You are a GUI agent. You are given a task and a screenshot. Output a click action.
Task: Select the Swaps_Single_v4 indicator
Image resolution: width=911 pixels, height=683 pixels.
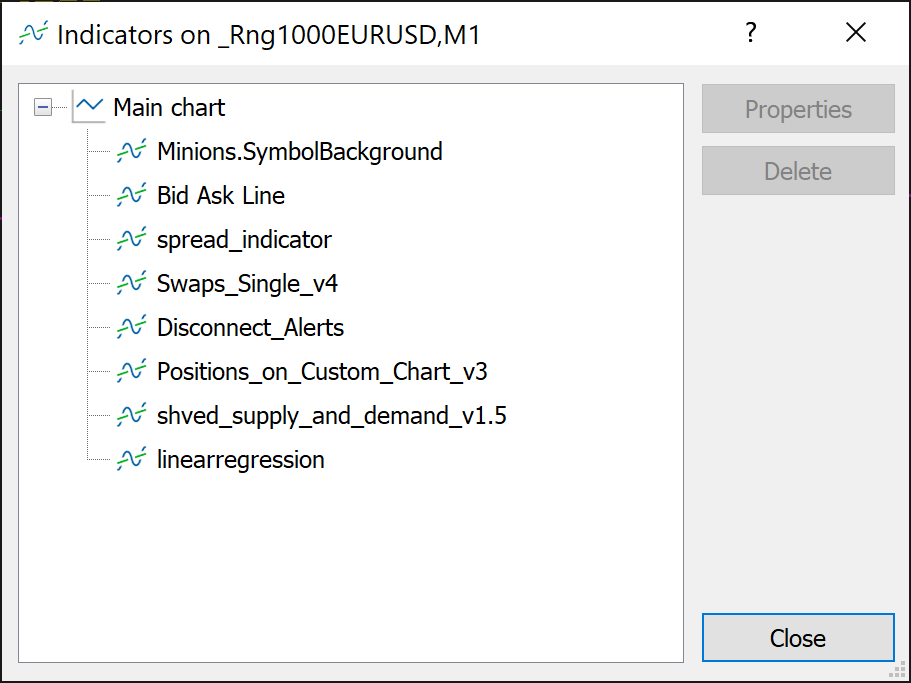[247, 284]
